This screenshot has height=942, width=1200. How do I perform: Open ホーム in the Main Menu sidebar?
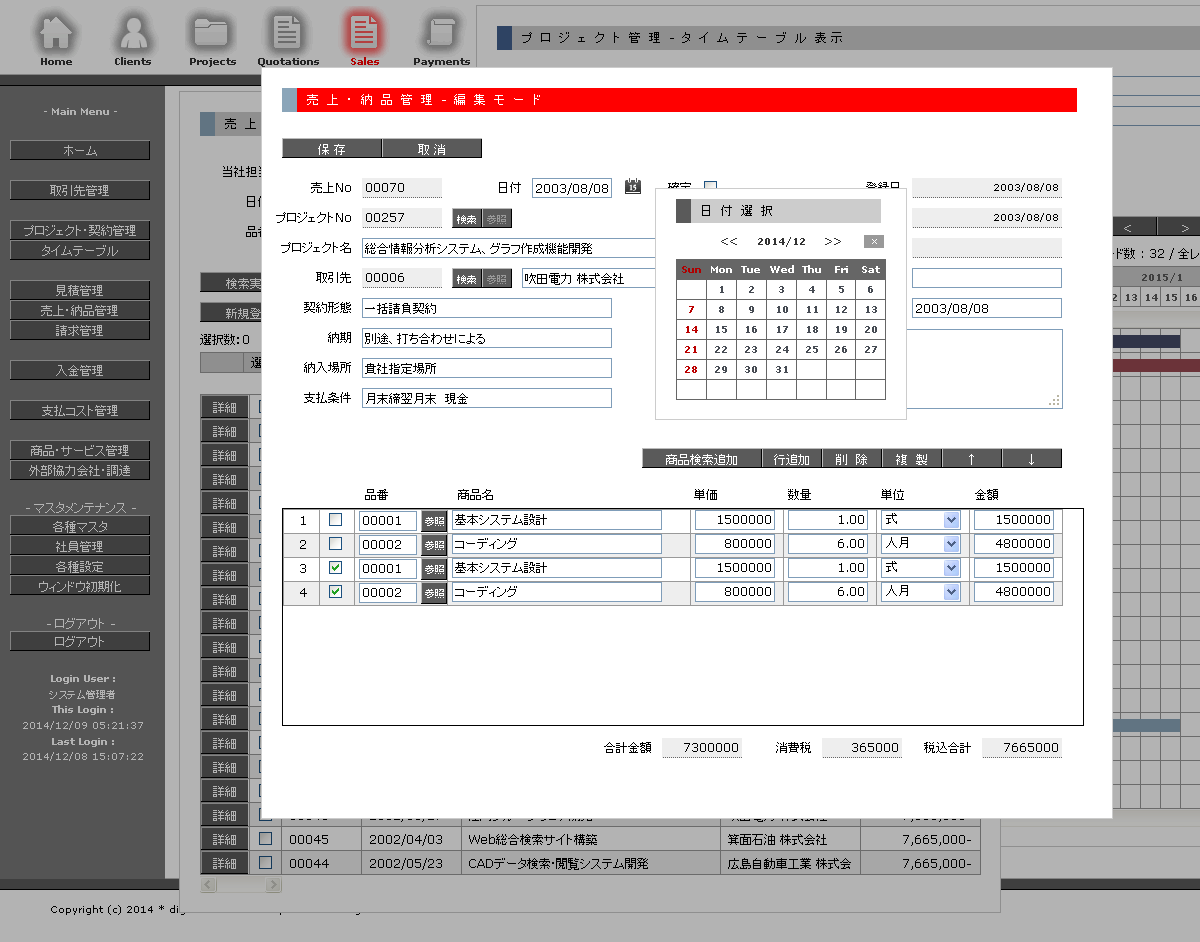pos(80,150)
